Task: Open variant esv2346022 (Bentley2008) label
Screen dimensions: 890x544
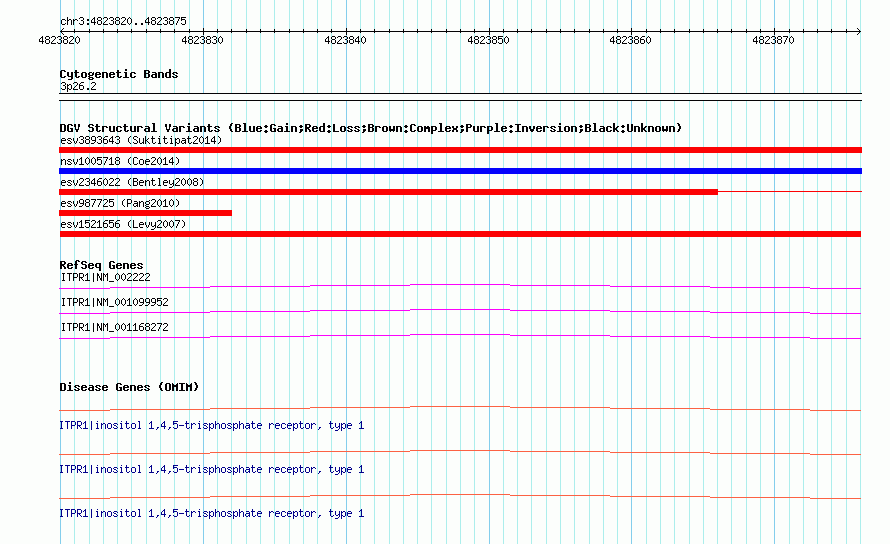Action: point(132,182)
